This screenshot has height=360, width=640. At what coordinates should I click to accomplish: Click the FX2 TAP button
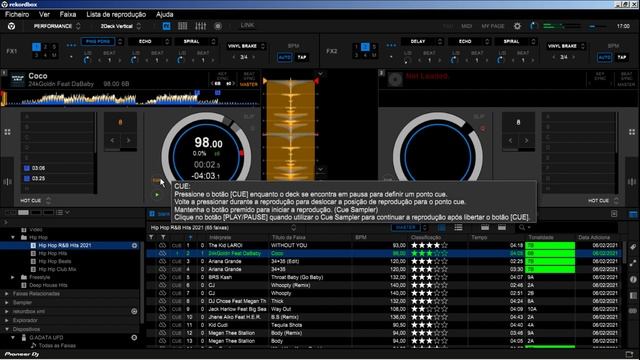[622, 58]
